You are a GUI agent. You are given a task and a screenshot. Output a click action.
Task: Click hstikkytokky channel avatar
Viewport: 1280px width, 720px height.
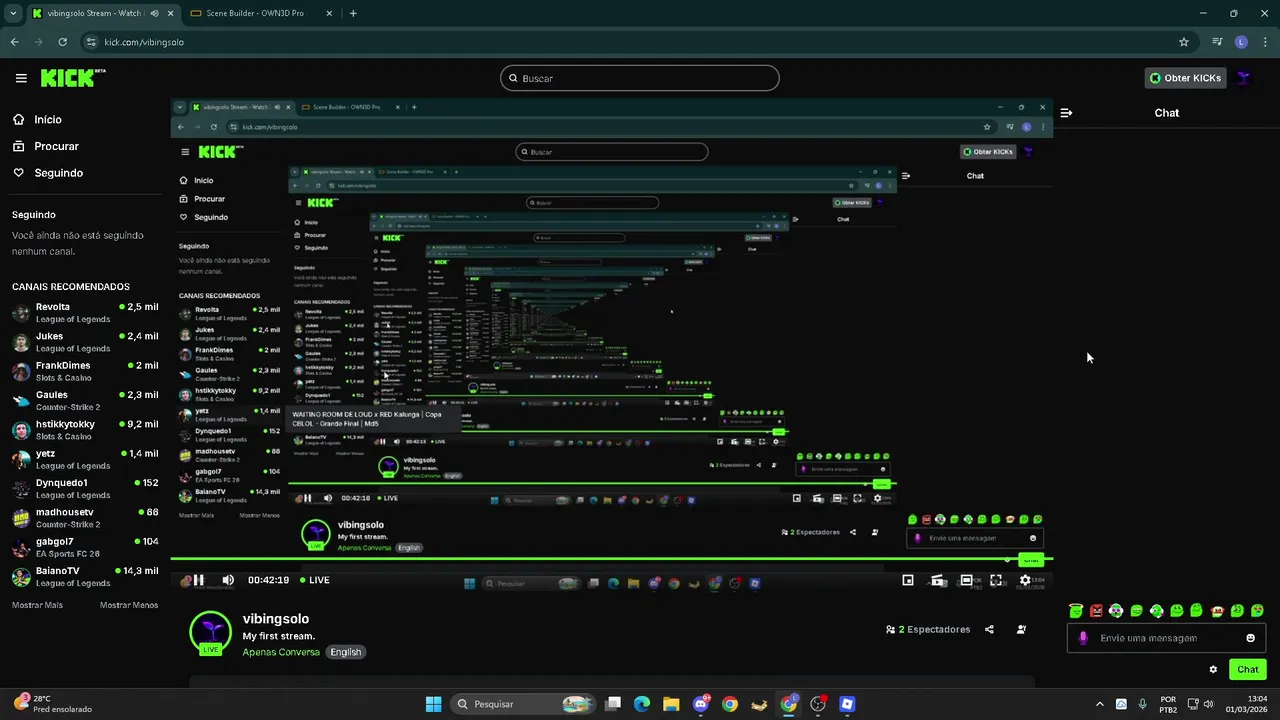click(x=21, y=430)
